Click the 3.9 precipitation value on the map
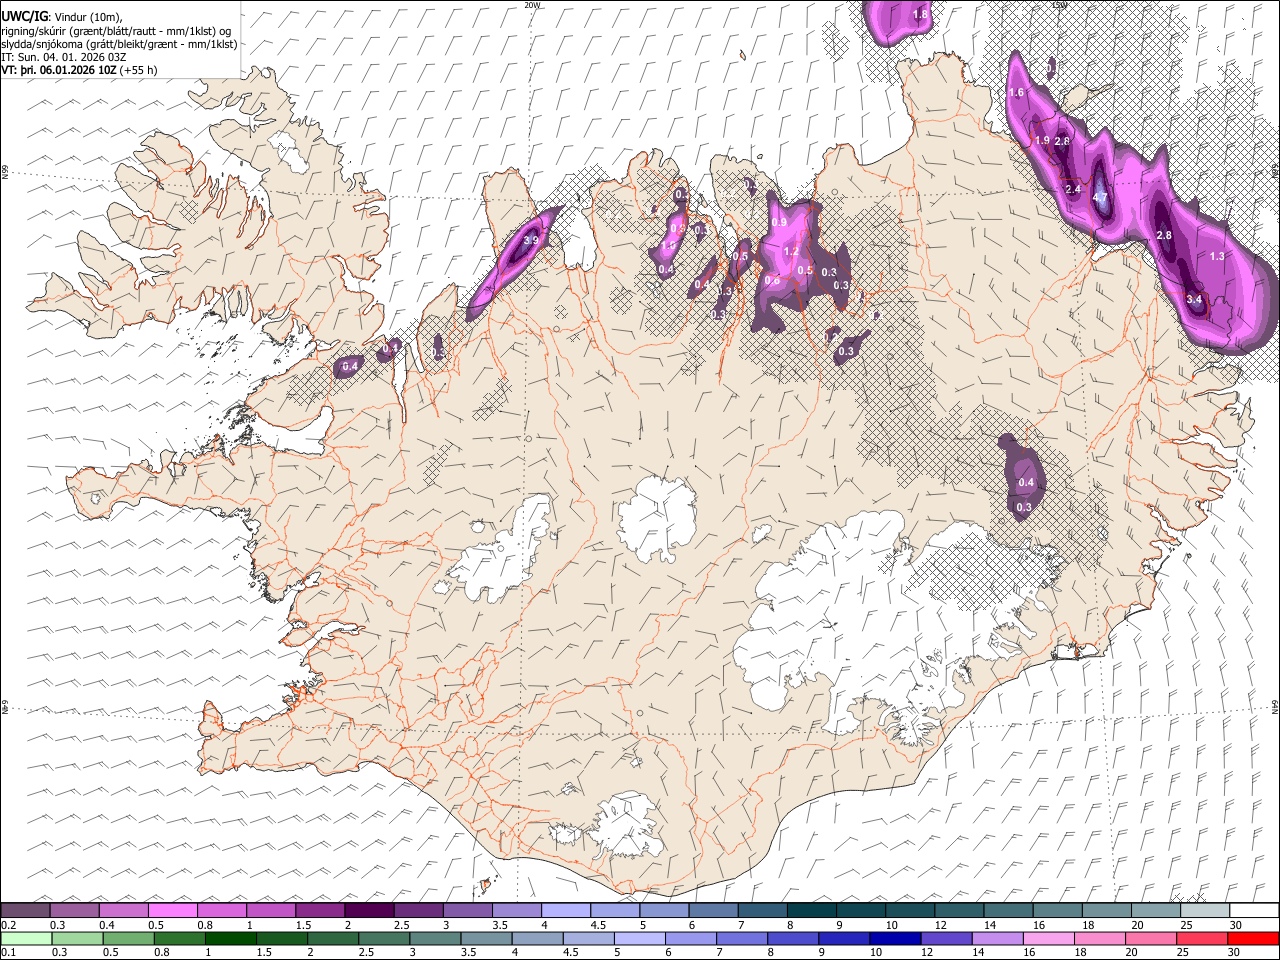1280x960 pixels. pyautogui.click(x=531, y=241)
